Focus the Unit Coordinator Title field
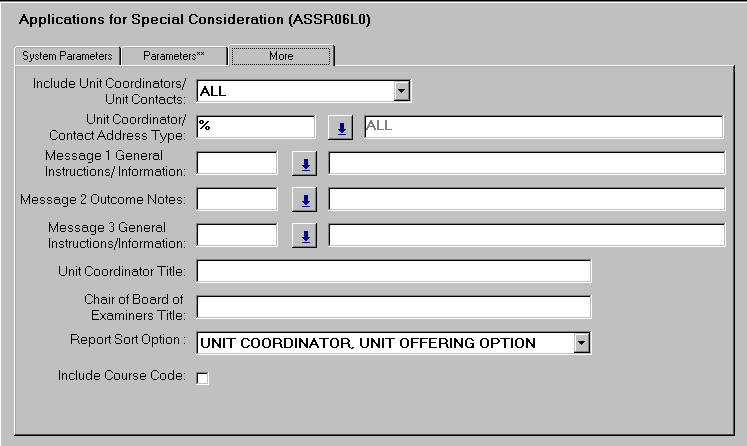Screen dimensions: 747x446 394,271
